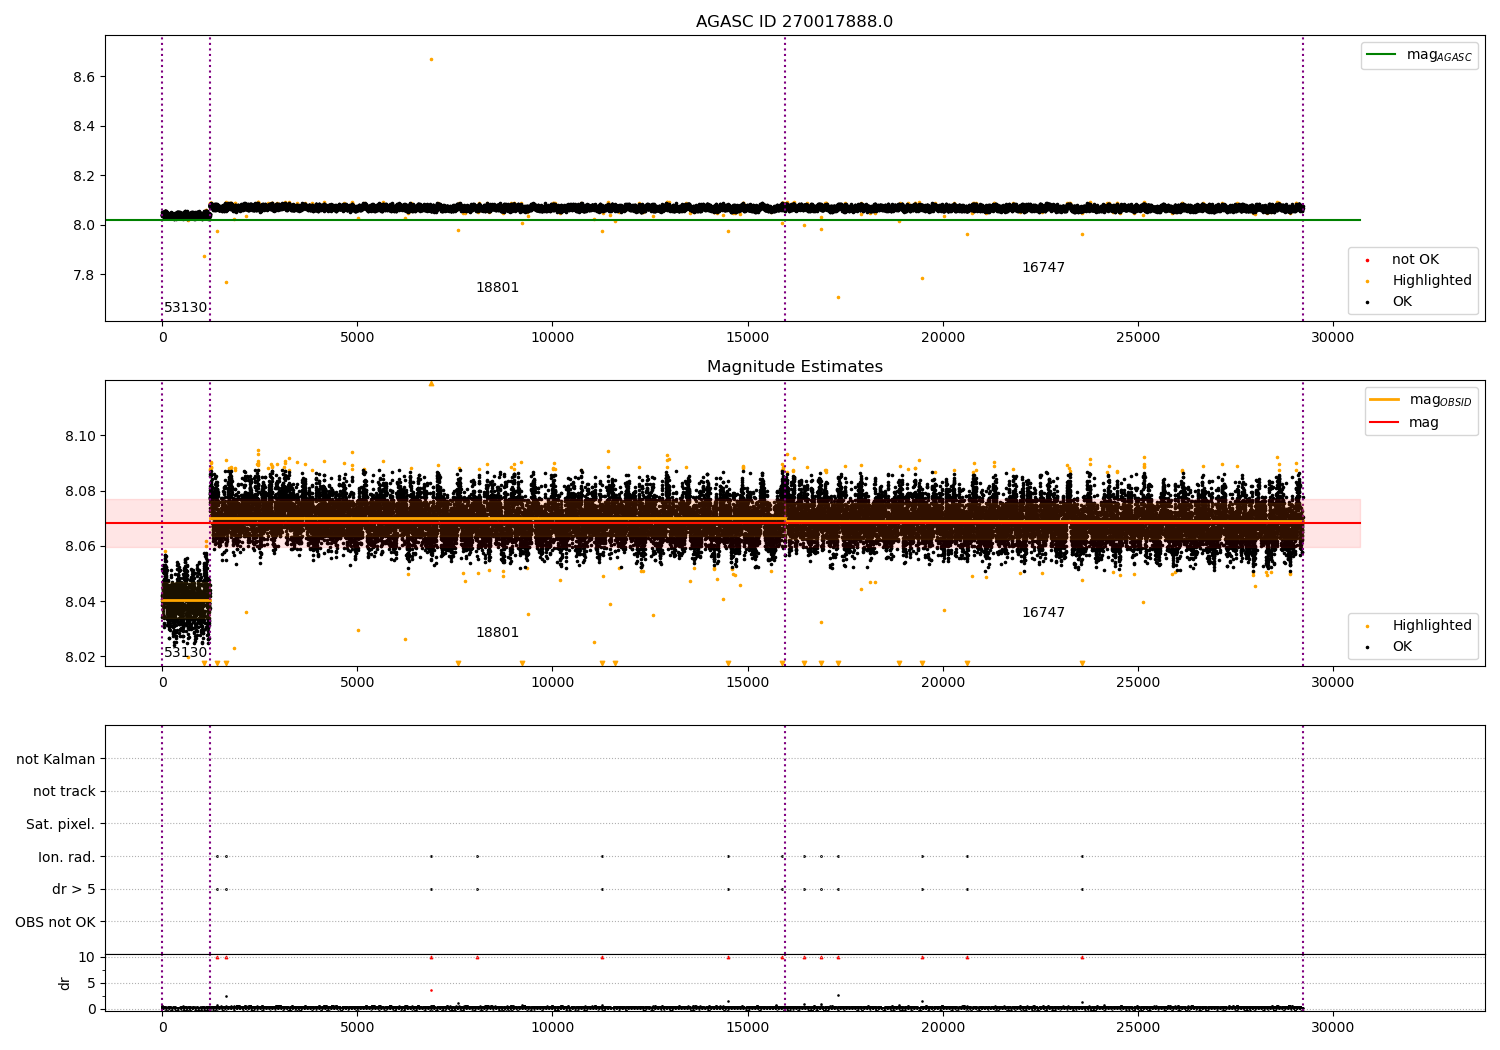Click the 8.10 y-axis tick label

(79, 436)
